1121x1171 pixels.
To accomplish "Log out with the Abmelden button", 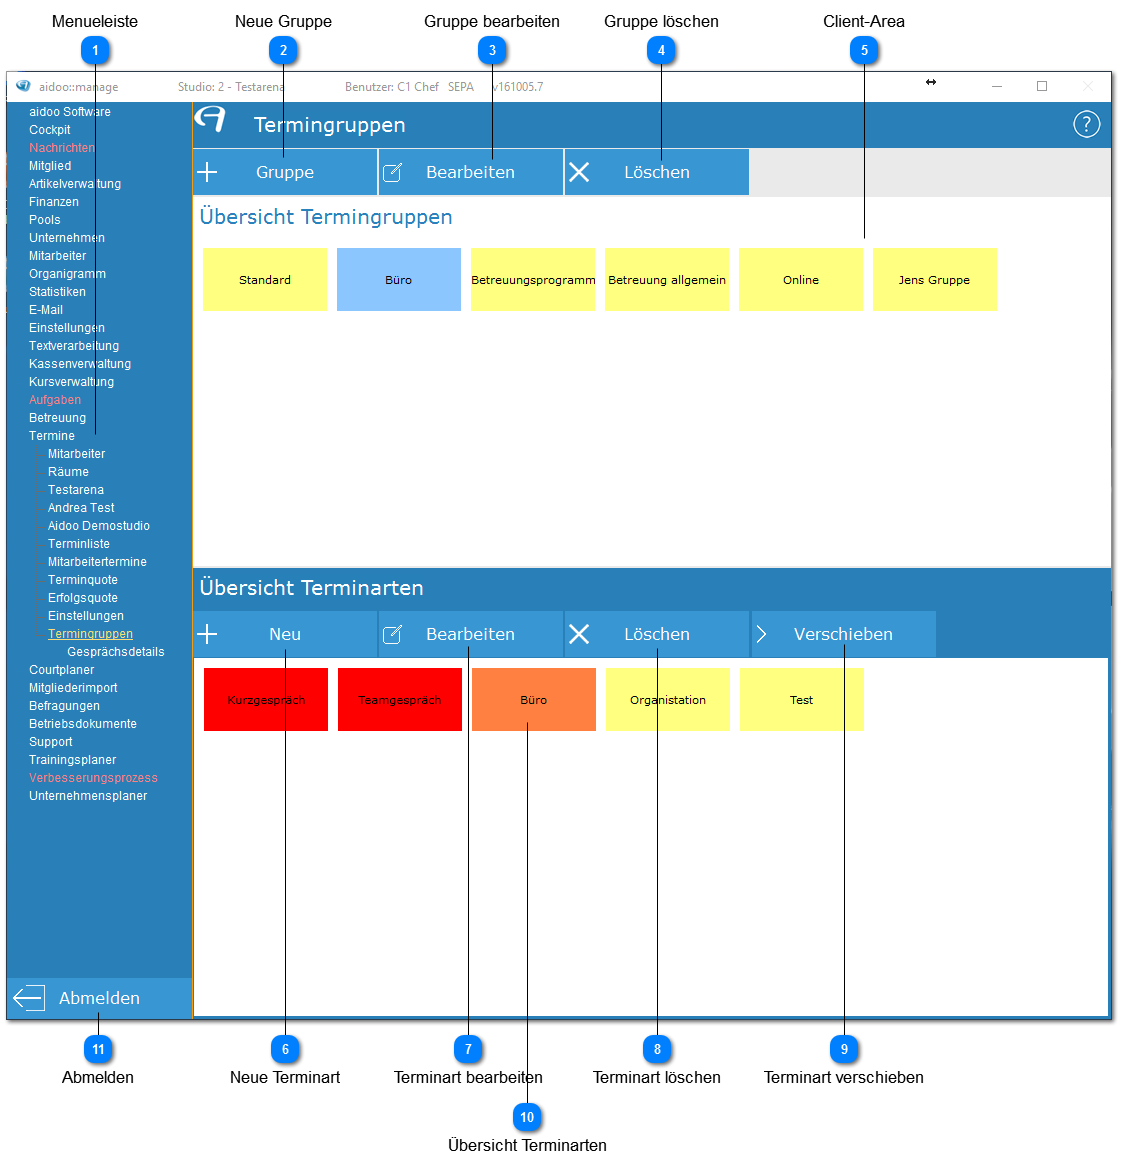I will pos(99,998).
